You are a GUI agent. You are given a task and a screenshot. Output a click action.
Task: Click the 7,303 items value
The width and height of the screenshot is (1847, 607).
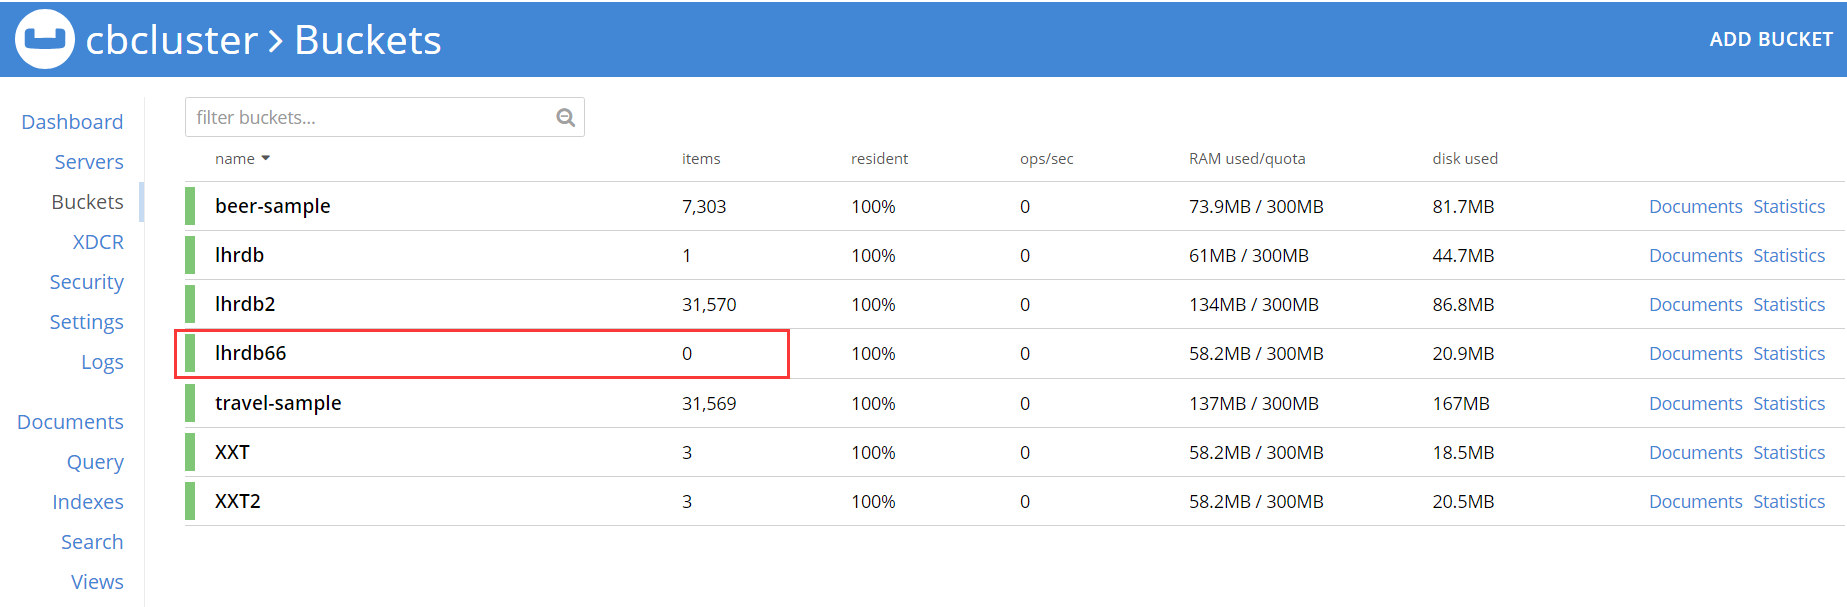click(x=704, y=207)
